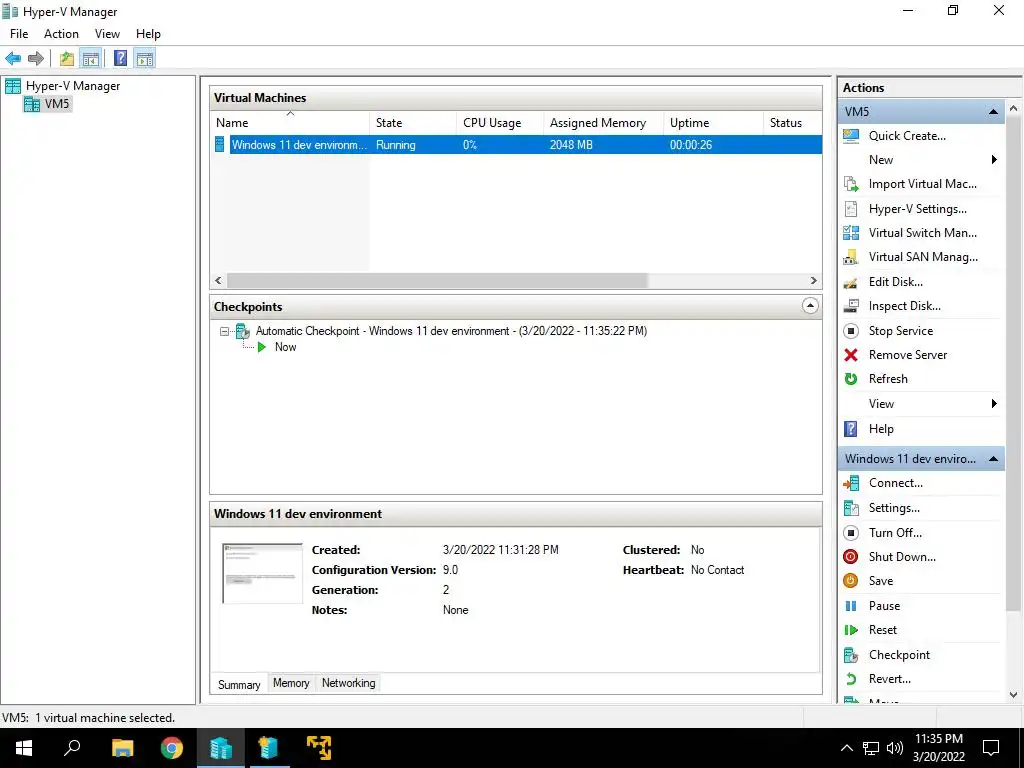Toggle the Show/Hide Action Pane toolbar icon
Viewport: 1024px width, 768px height.
(144, 59)
